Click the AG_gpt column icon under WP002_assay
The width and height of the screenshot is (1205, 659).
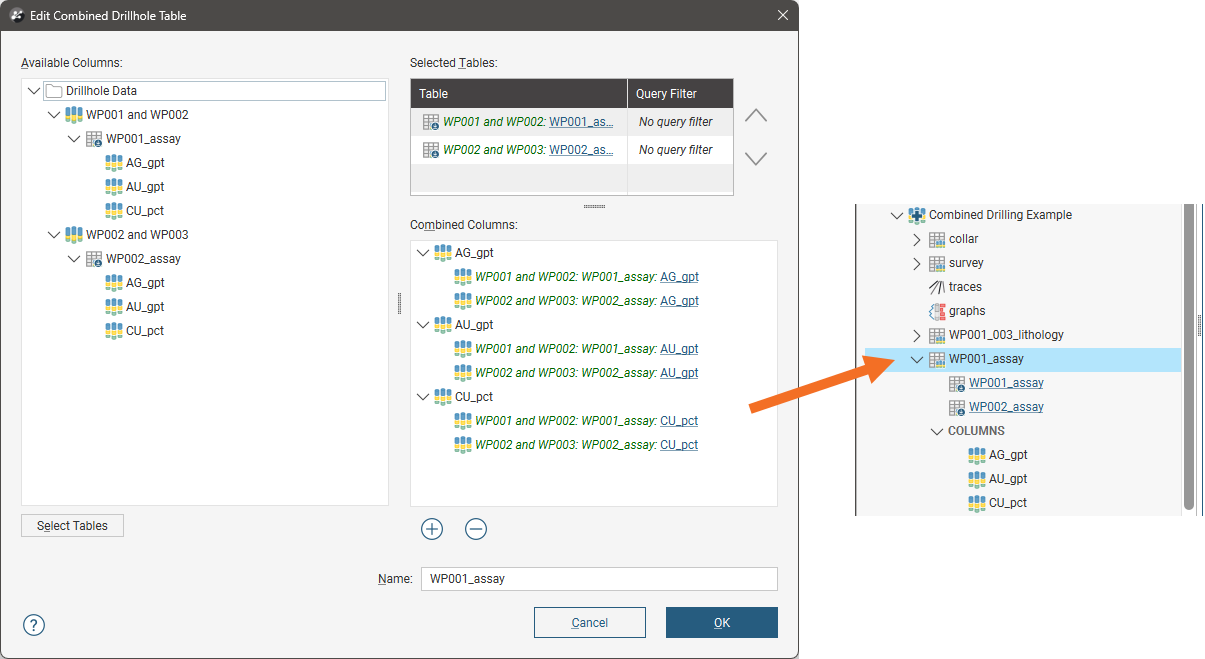click(114, 283)
